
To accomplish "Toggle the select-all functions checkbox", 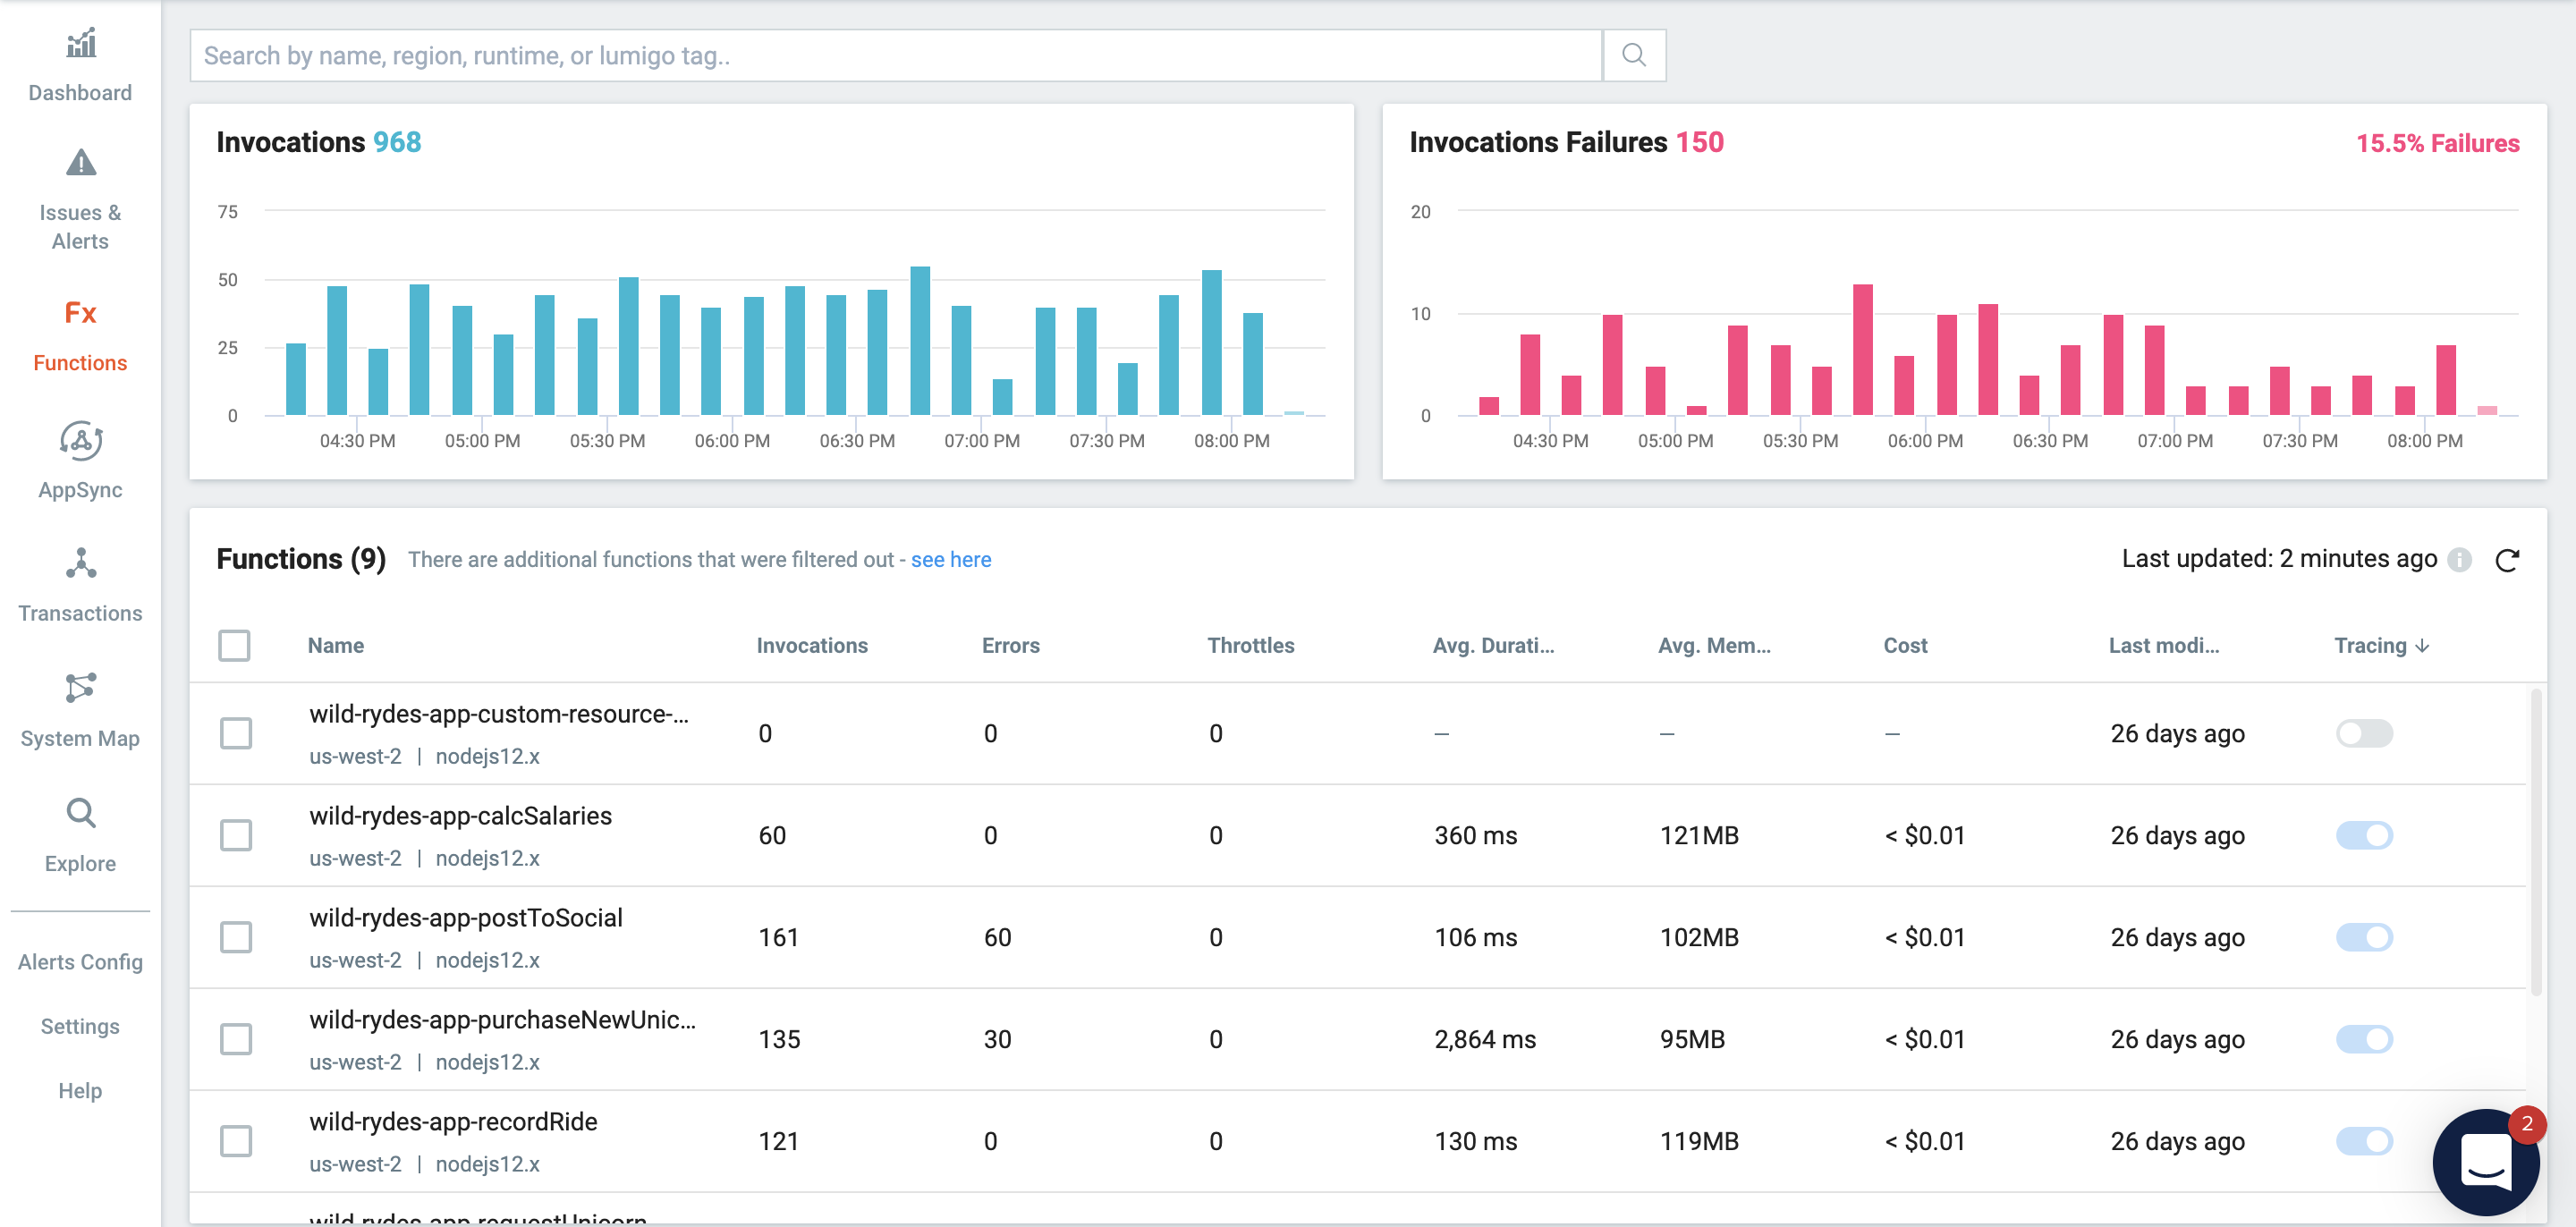I will pos(234,646).
